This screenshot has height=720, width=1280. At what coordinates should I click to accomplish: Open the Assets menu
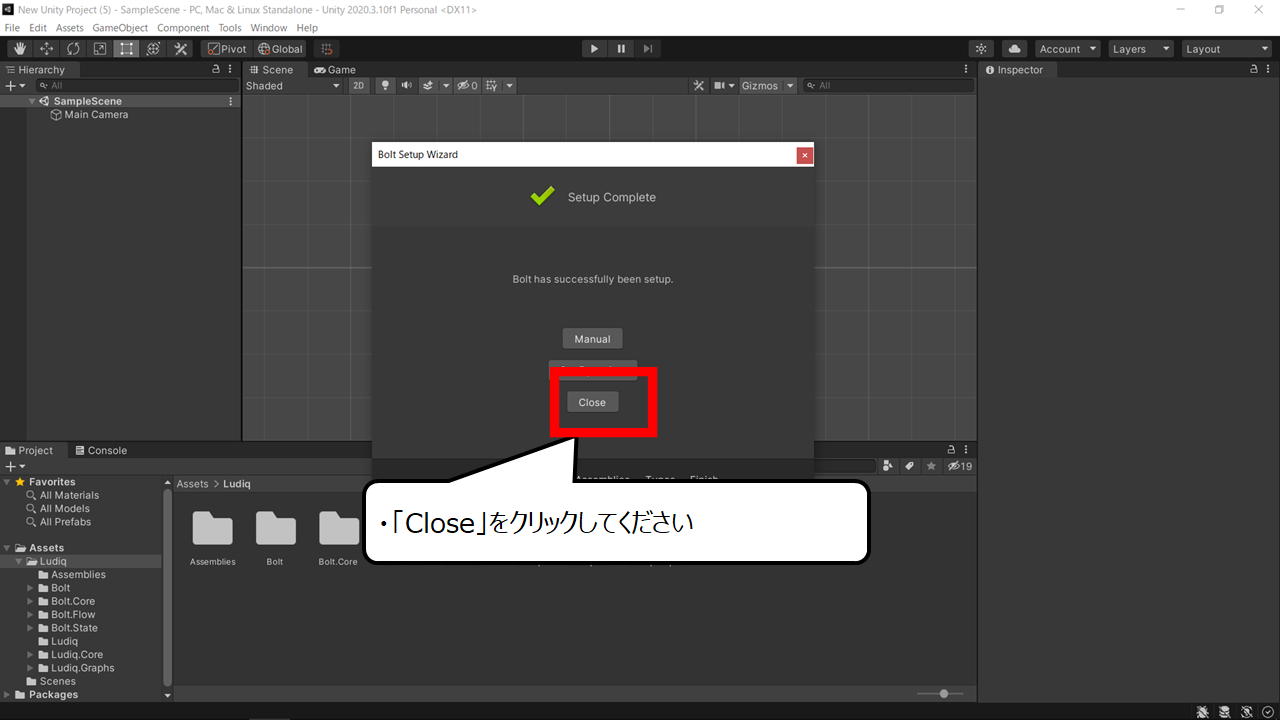tap(70, 28)
